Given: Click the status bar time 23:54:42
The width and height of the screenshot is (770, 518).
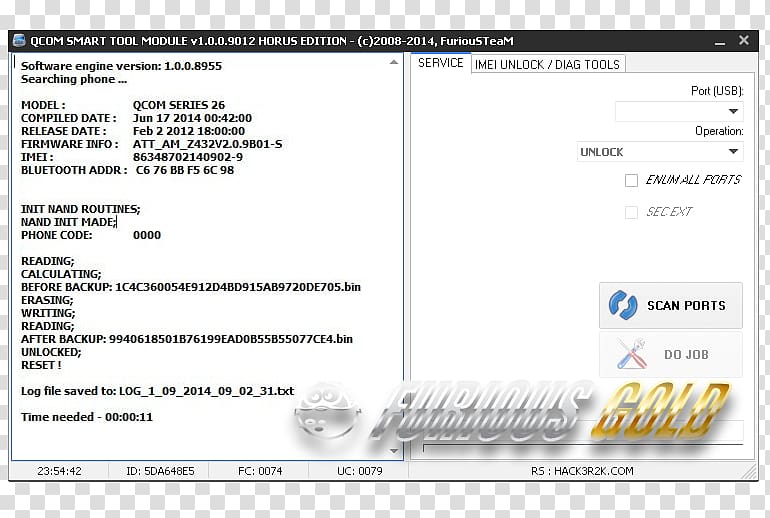Looking at the screenshot, I should pos(59,471).
